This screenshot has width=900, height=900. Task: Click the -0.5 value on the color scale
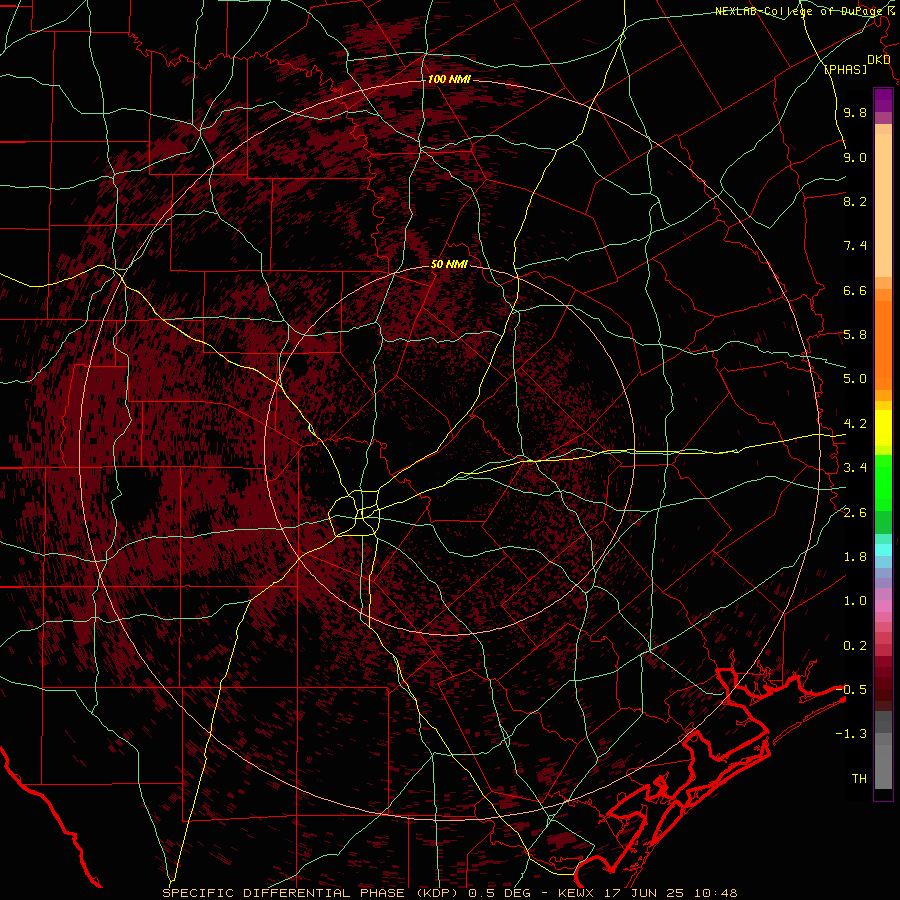coord(851,690)
